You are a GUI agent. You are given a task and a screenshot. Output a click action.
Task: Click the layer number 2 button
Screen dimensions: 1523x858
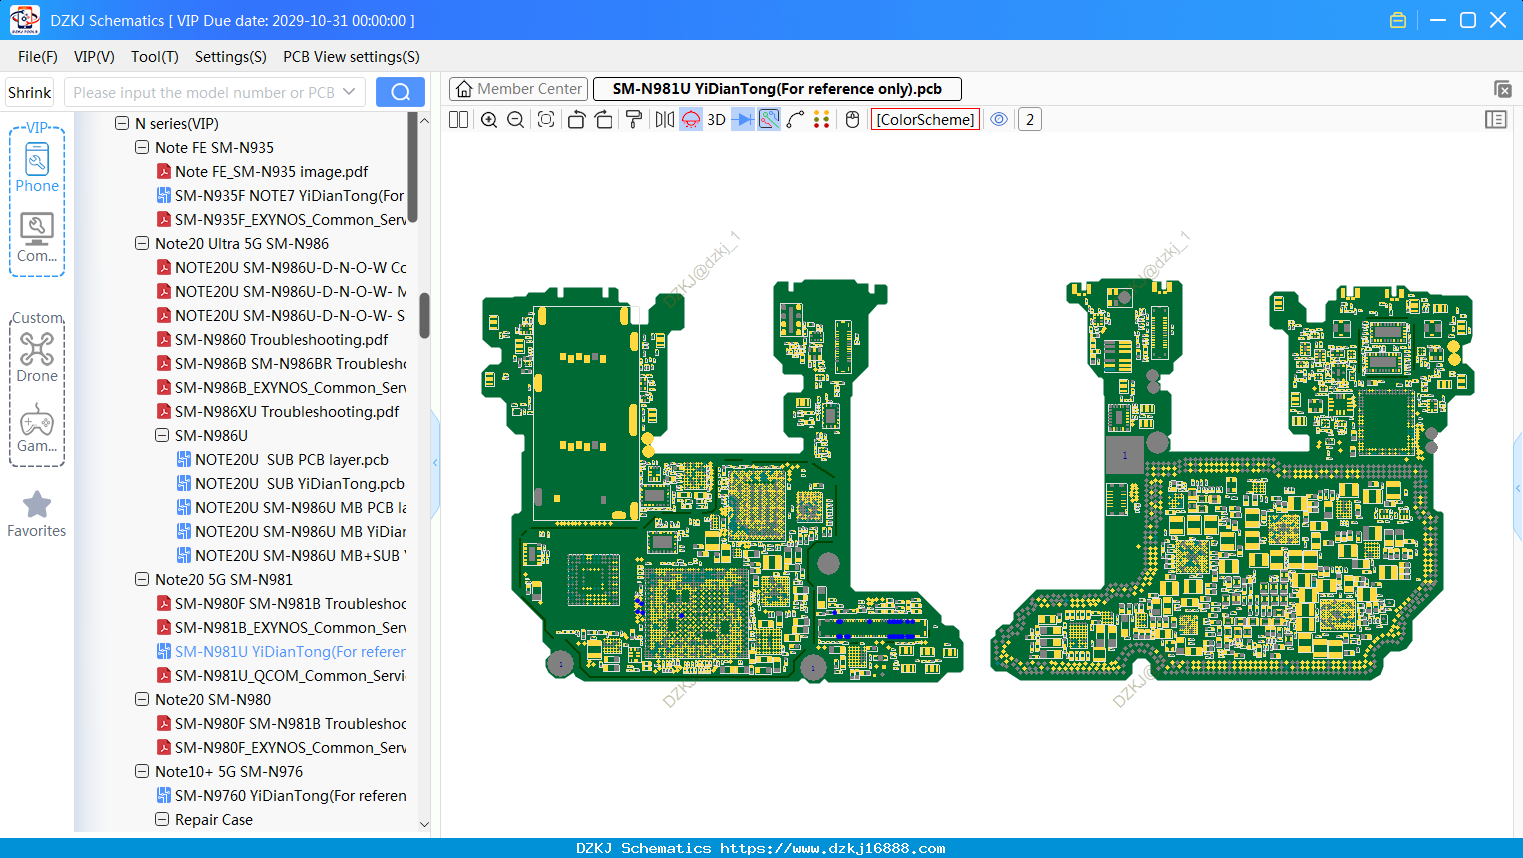click(x=1030, y=120)
